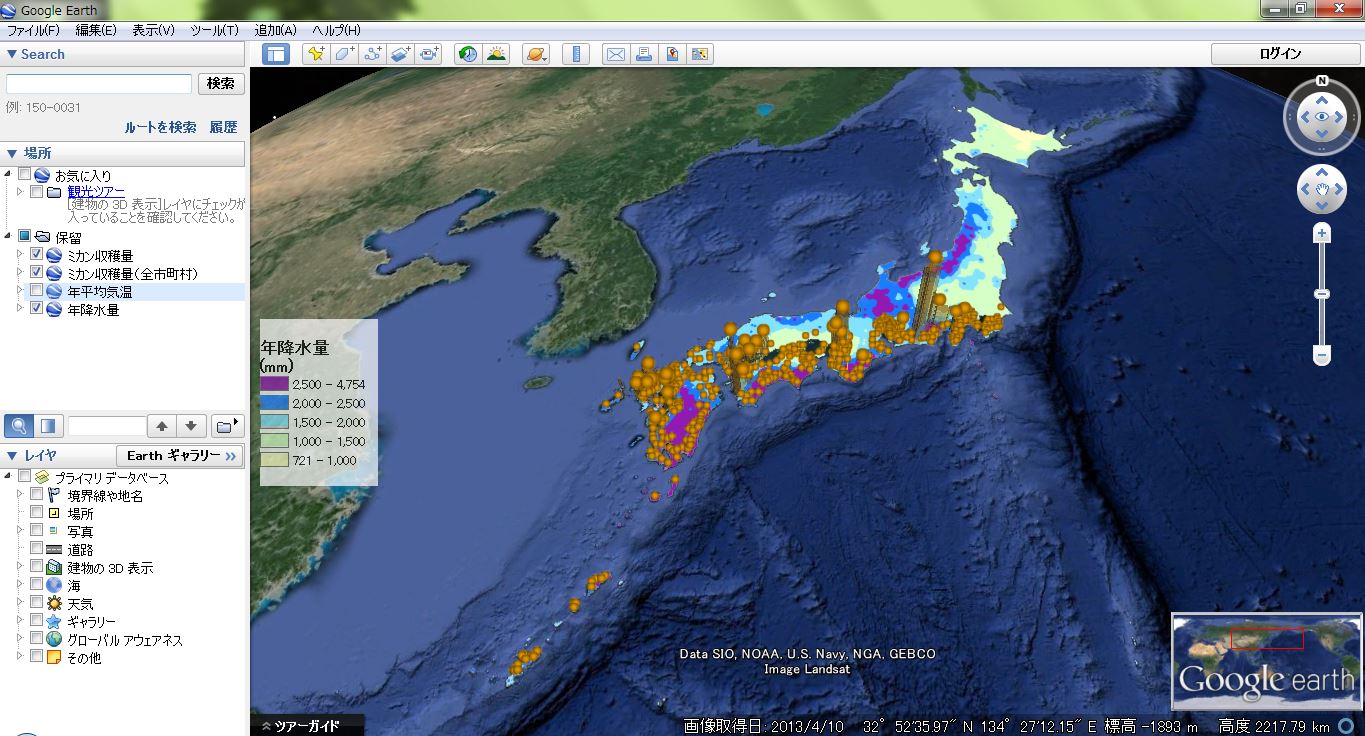Move selected item down with arrow button
This screenshot has height=736, width=1365.
point(193,426)
